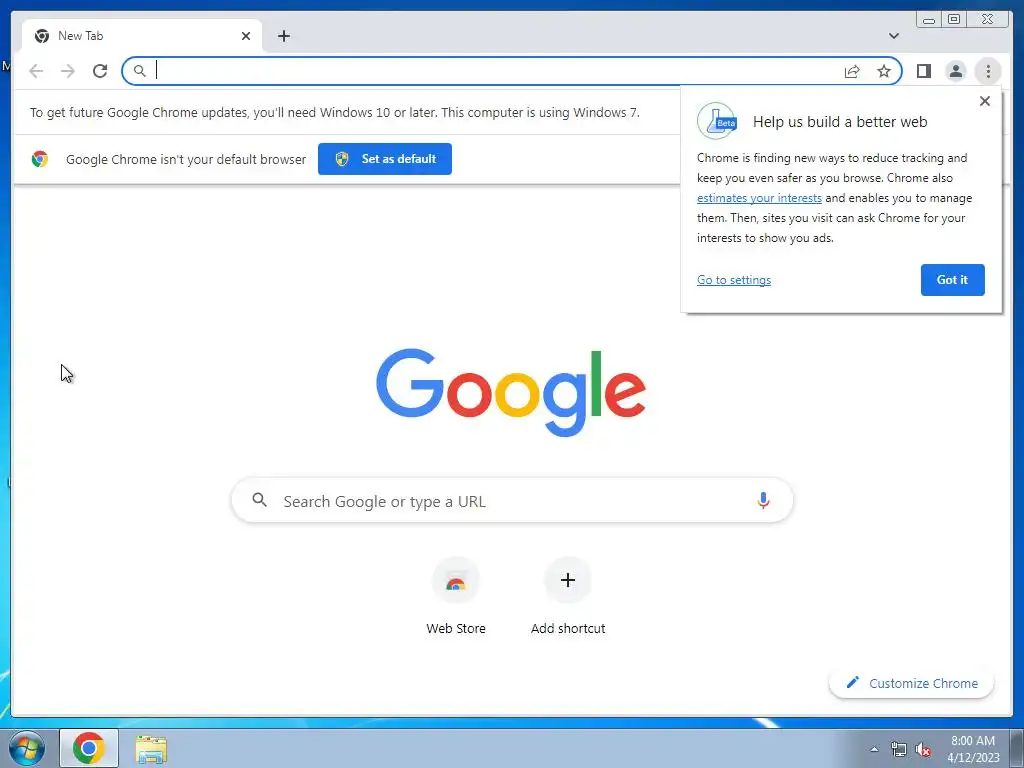Image resolution: width=1024 pixels, height=768 pixels.
Task: Open the profile avatar menu
Action: (x=955, y=71)
